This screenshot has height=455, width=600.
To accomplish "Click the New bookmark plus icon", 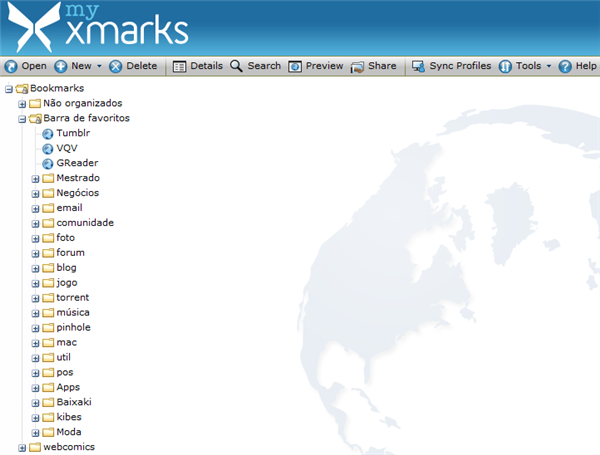I will [60, 67].
